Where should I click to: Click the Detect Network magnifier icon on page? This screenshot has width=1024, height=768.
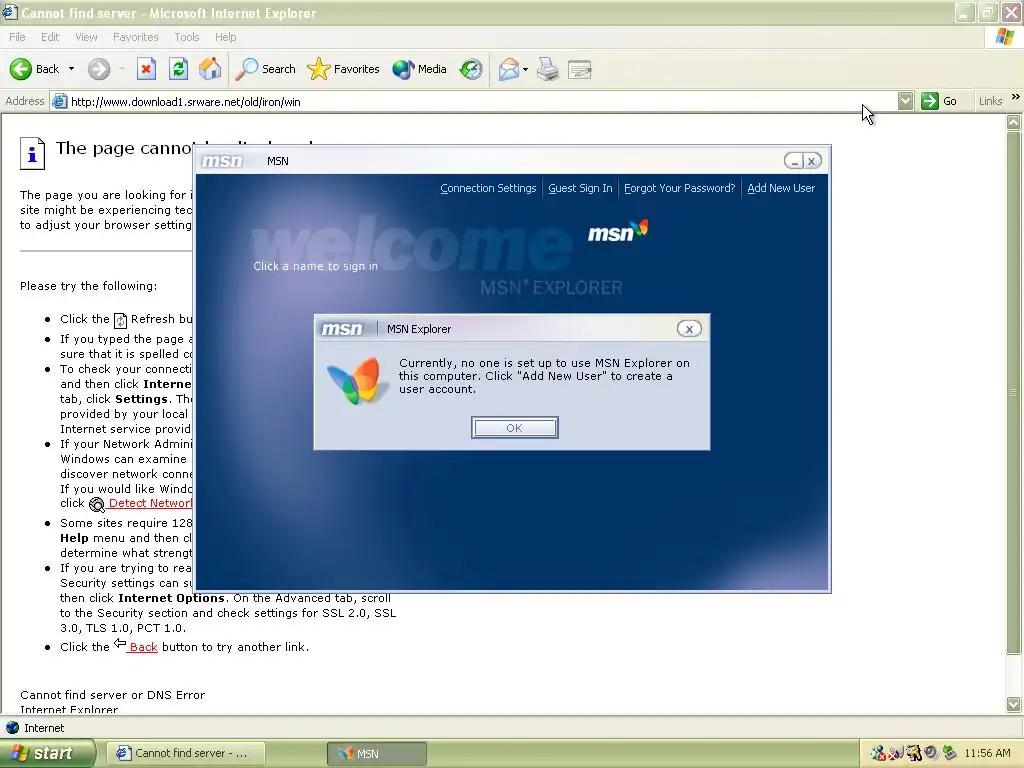click(97, 504)
